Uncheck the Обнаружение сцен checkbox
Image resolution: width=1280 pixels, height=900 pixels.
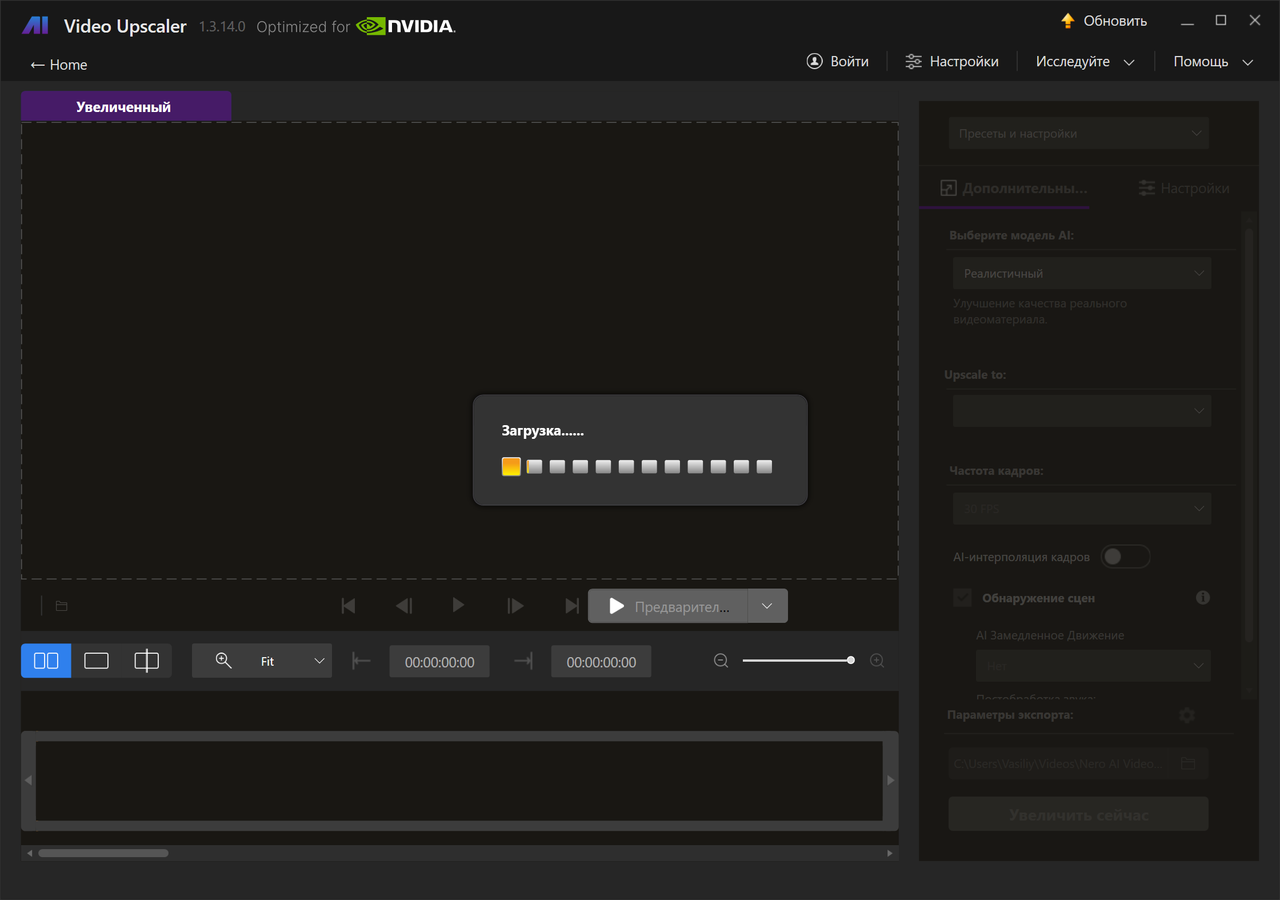961,597
